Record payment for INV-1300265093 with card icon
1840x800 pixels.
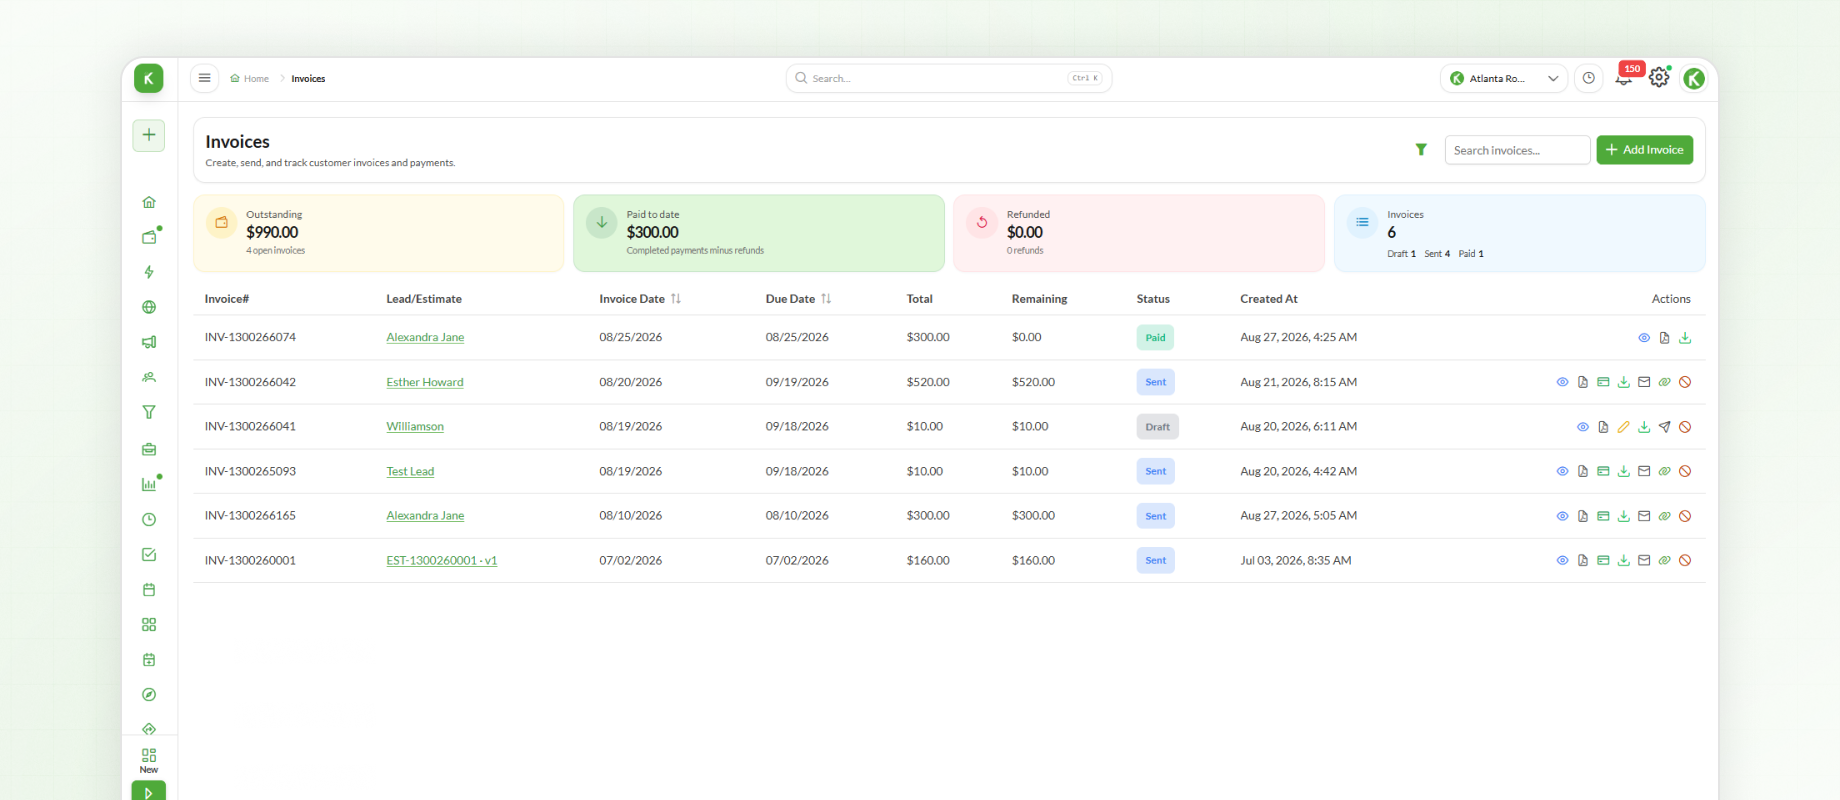[1603, 471]
